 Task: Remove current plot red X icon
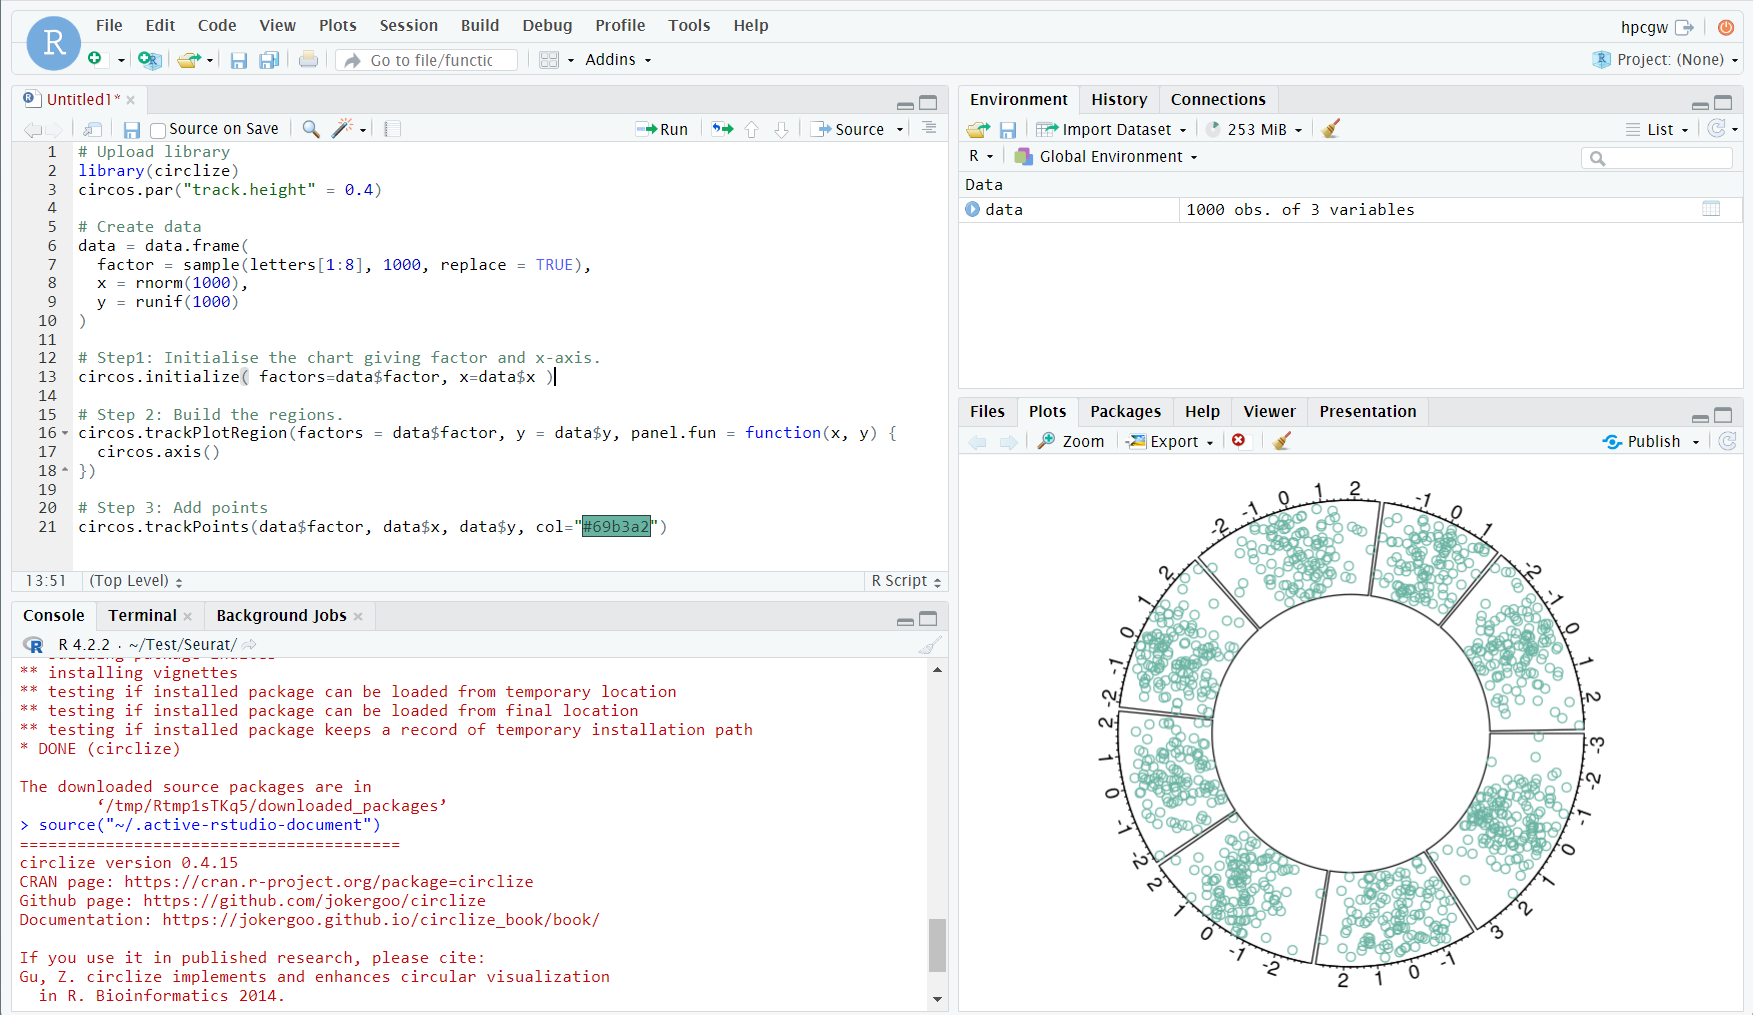1239,441
